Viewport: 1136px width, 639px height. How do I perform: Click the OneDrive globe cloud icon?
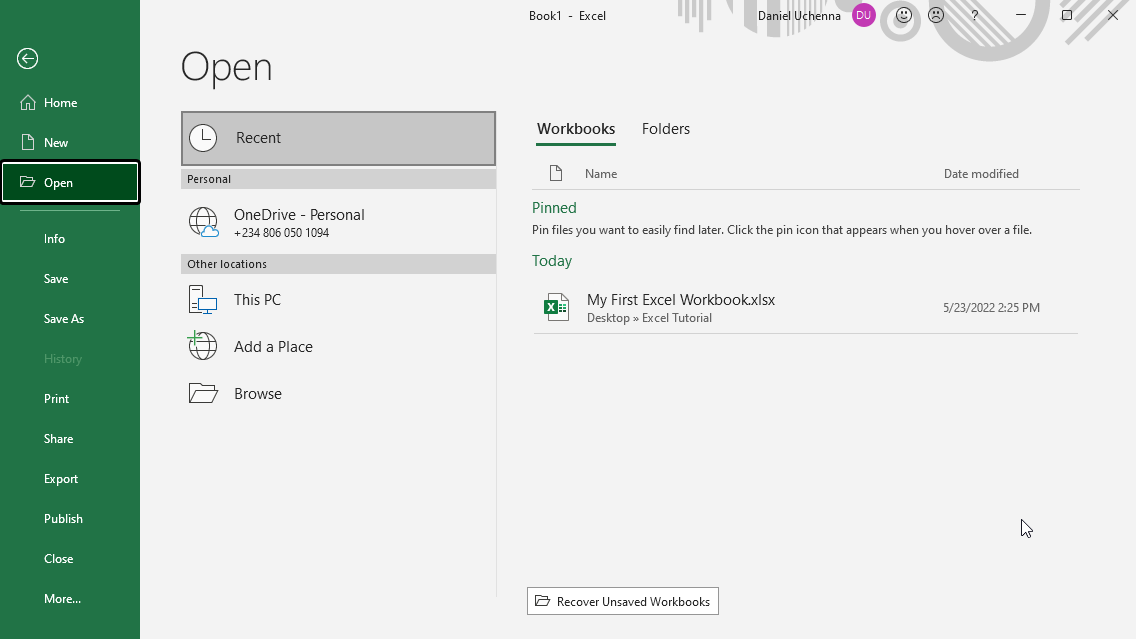(x=204, y=222)
